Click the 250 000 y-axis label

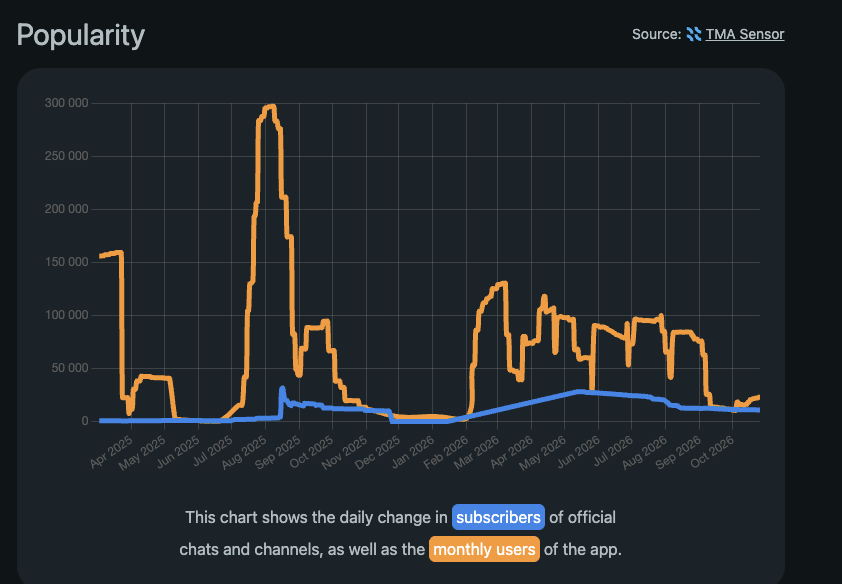click(67, 156)
